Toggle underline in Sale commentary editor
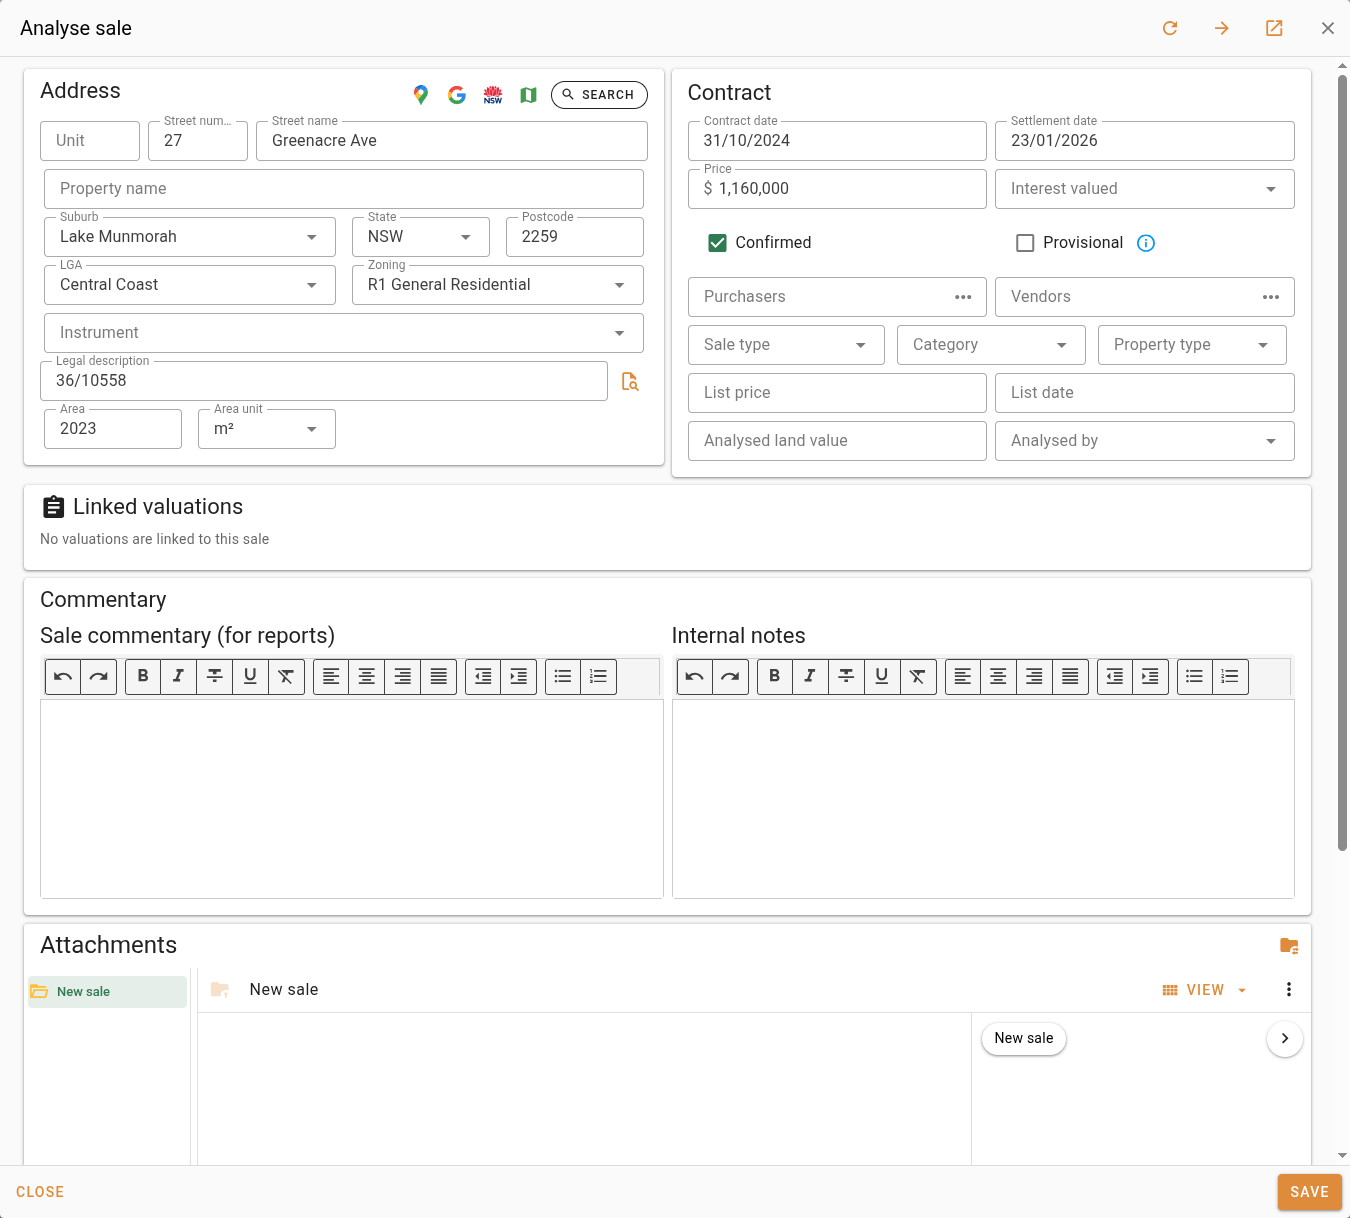1350x1218 pixels. coord(251,677)
